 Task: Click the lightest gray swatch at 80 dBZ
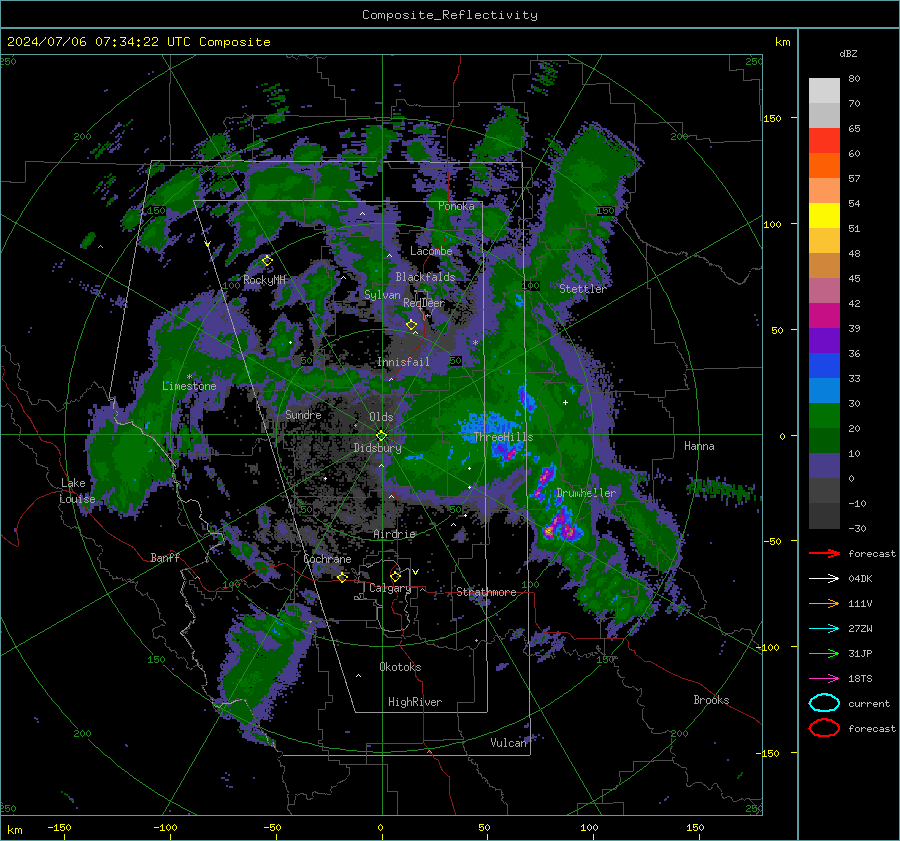pyautogui.click(x=824, y=90)
